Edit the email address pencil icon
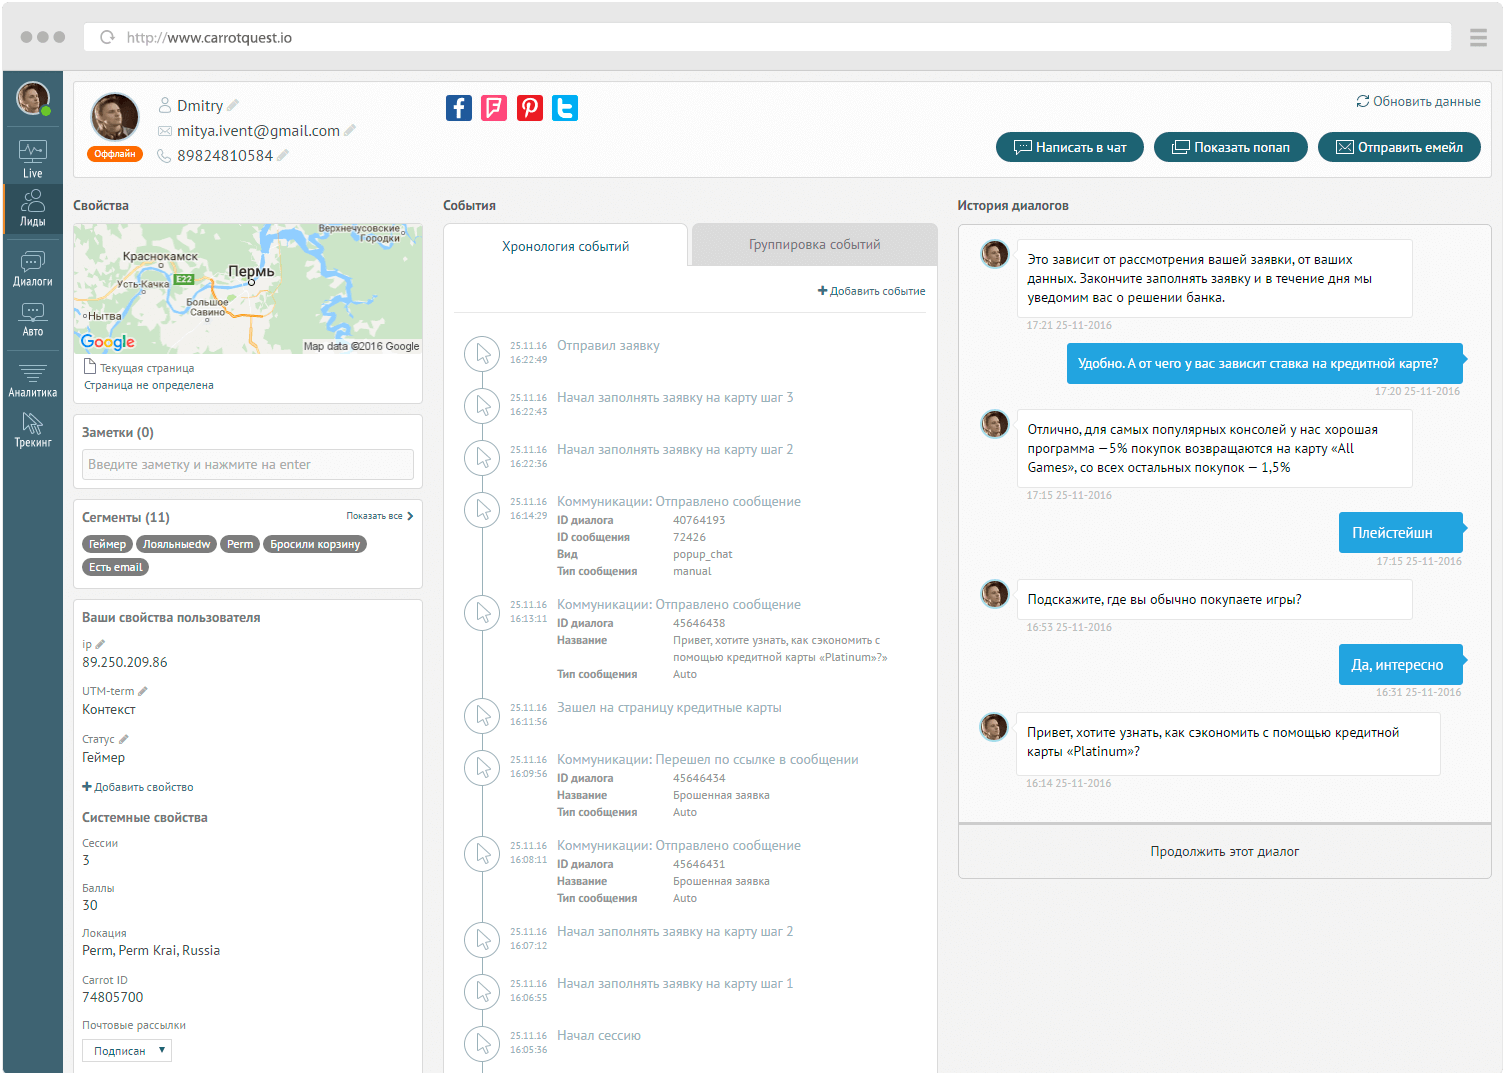Image resolution: width=1506 pixels, height=1073 pixels. click(350, 130)
